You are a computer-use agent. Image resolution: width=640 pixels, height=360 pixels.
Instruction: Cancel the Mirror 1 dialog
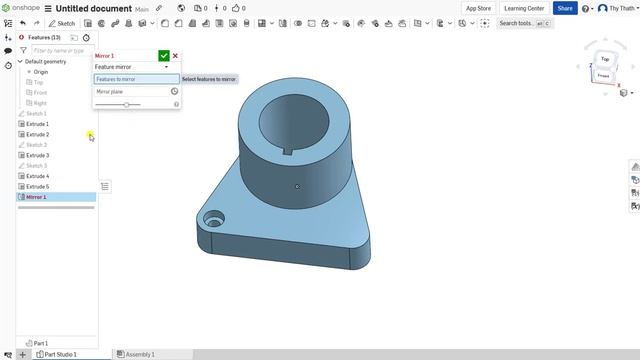175,56
